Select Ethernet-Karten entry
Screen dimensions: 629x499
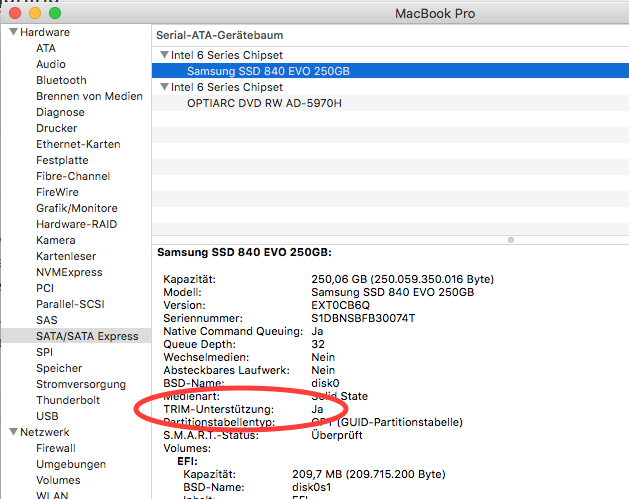click(78, 144)
